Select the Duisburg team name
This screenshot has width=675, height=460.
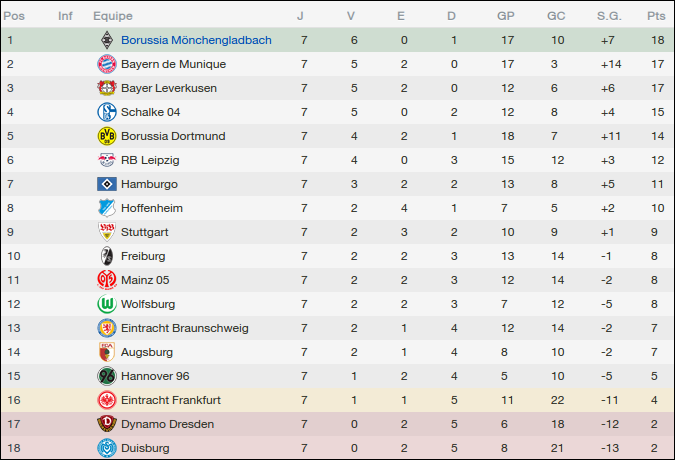click(145, 448)
